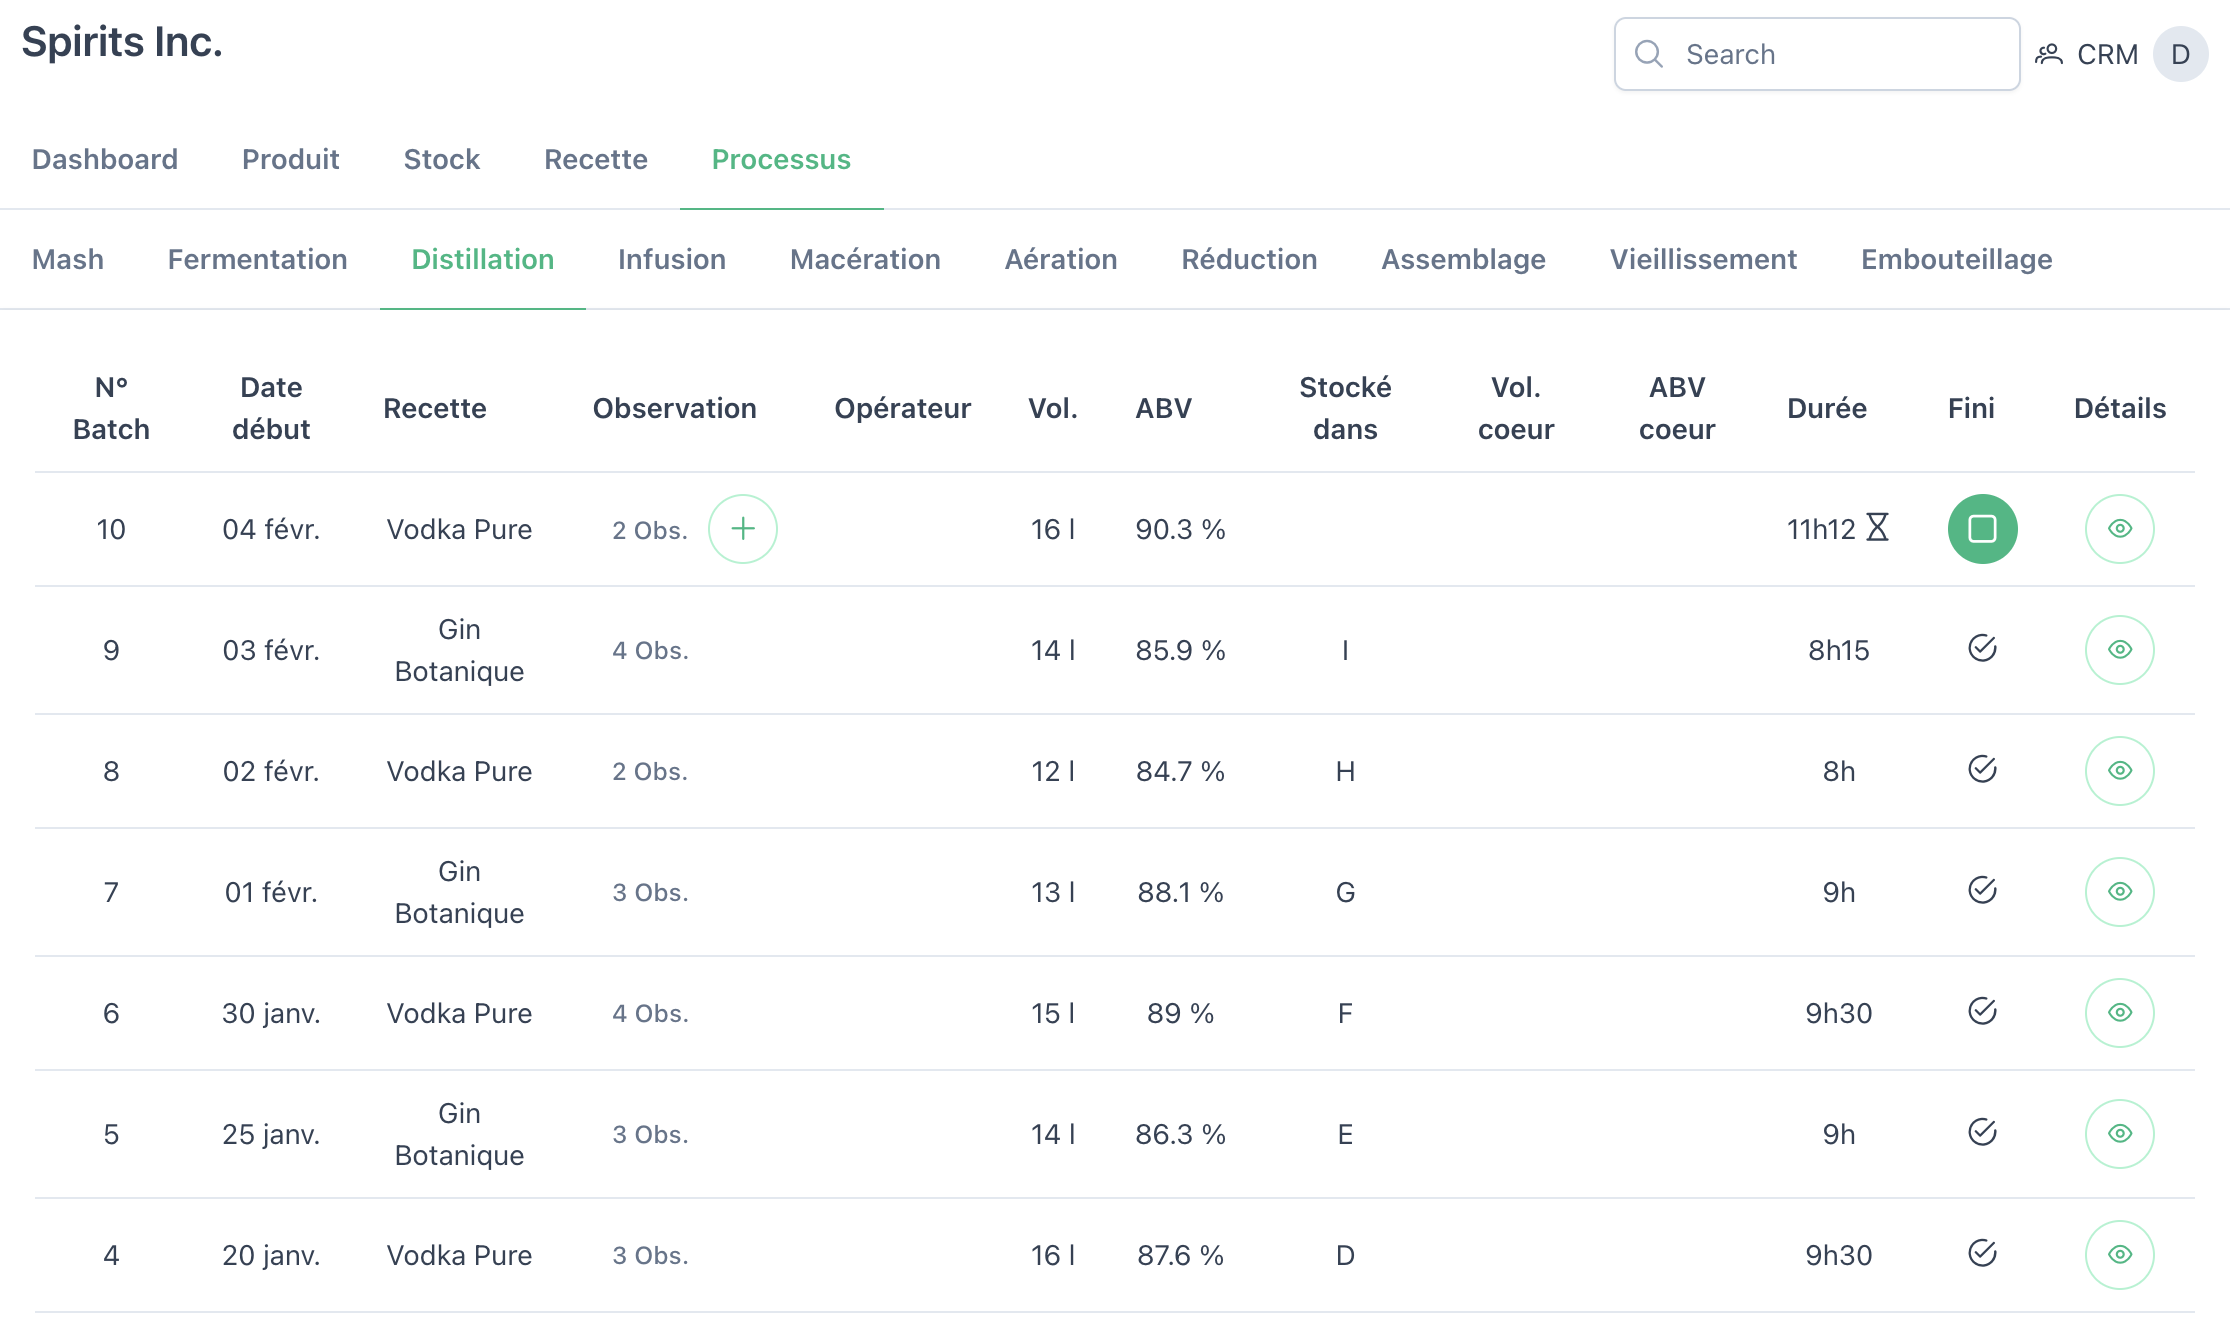Viewport: 2230px width, 1330px height.
Task: Open the Embouteillage process tab
Action: click(1956, 259)
